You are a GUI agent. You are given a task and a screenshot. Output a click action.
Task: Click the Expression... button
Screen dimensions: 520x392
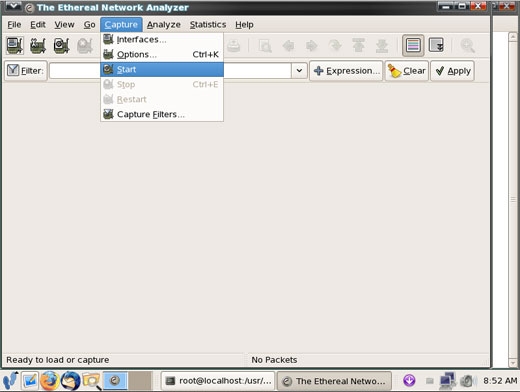point(346,71)
